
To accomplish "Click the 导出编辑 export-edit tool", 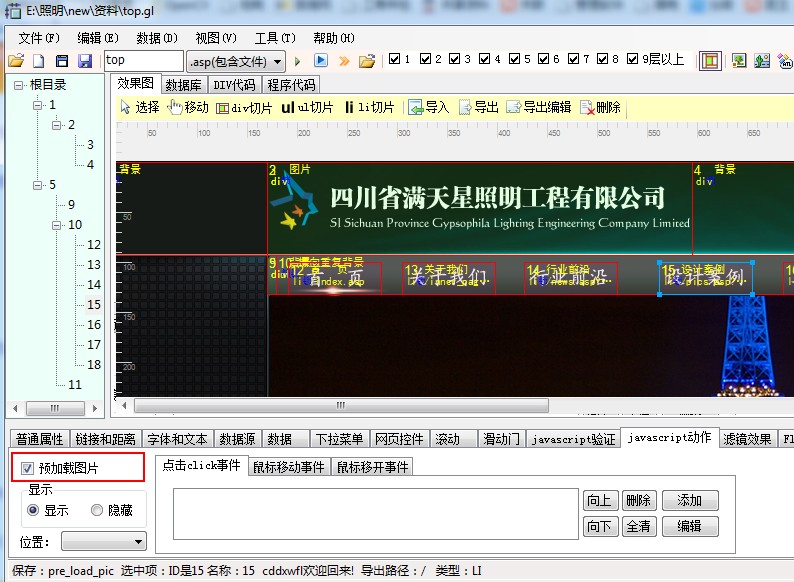I will point(539,107).
